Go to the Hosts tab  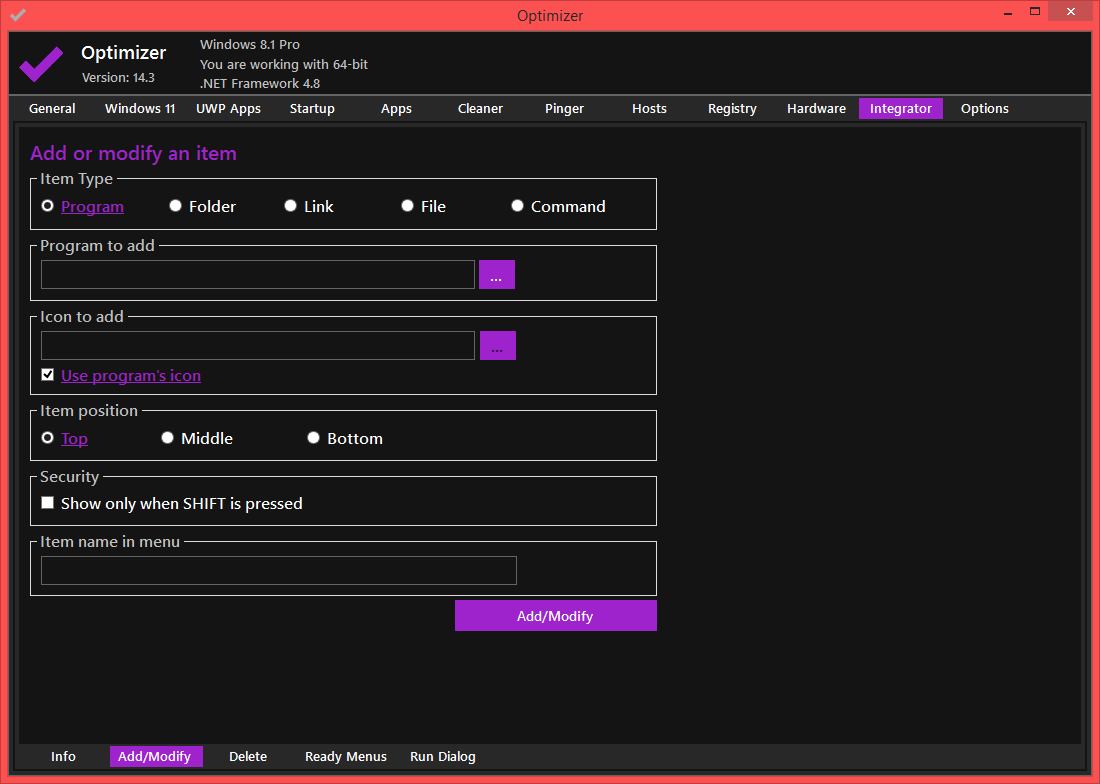(649, 108)
